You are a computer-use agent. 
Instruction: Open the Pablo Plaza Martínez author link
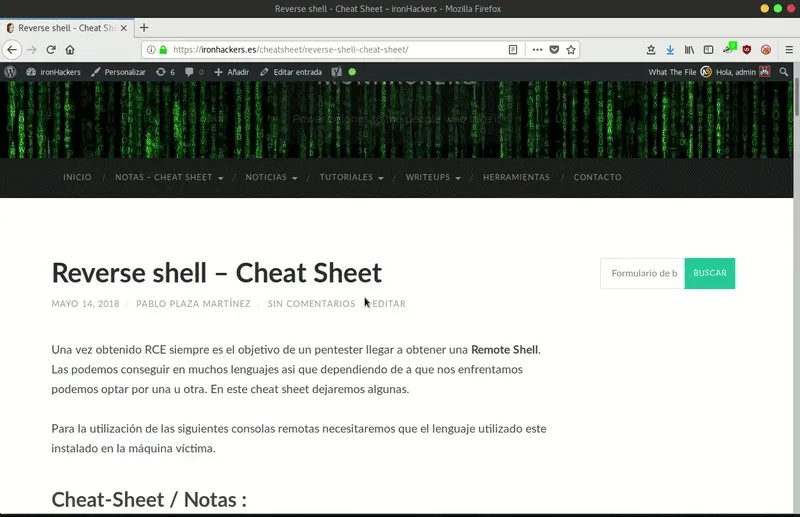(x=193, y=304)
